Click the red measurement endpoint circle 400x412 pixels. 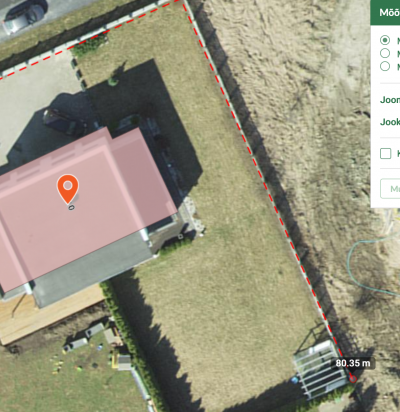point(353,379)
